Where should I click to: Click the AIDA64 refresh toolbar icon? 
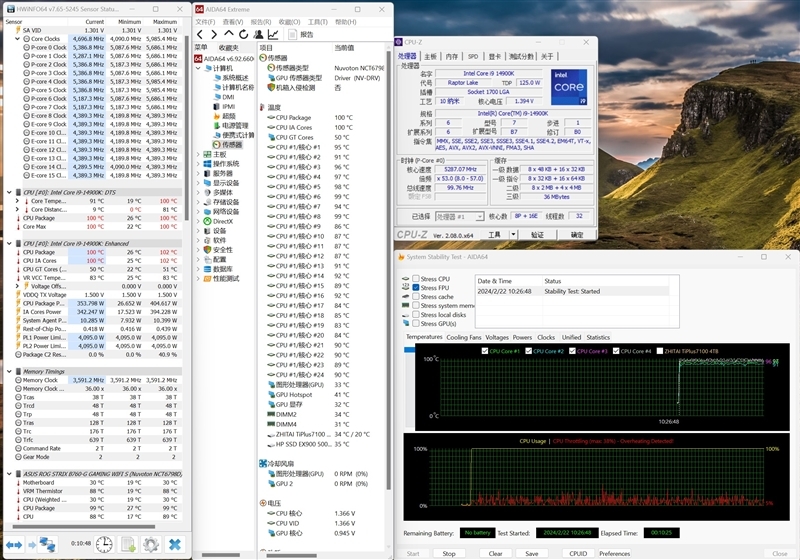243,34
